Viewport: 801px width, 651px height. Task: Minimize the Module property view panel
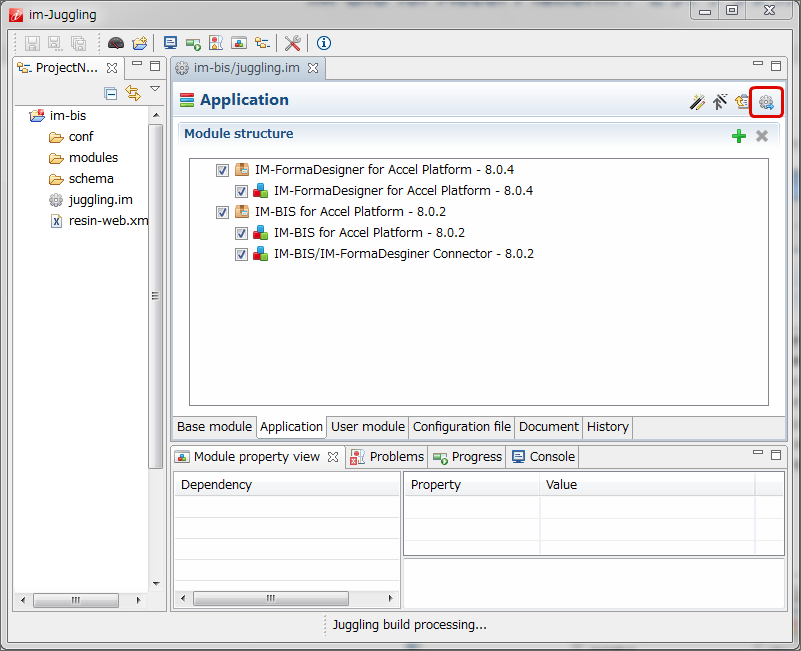[x=758, y=452]
